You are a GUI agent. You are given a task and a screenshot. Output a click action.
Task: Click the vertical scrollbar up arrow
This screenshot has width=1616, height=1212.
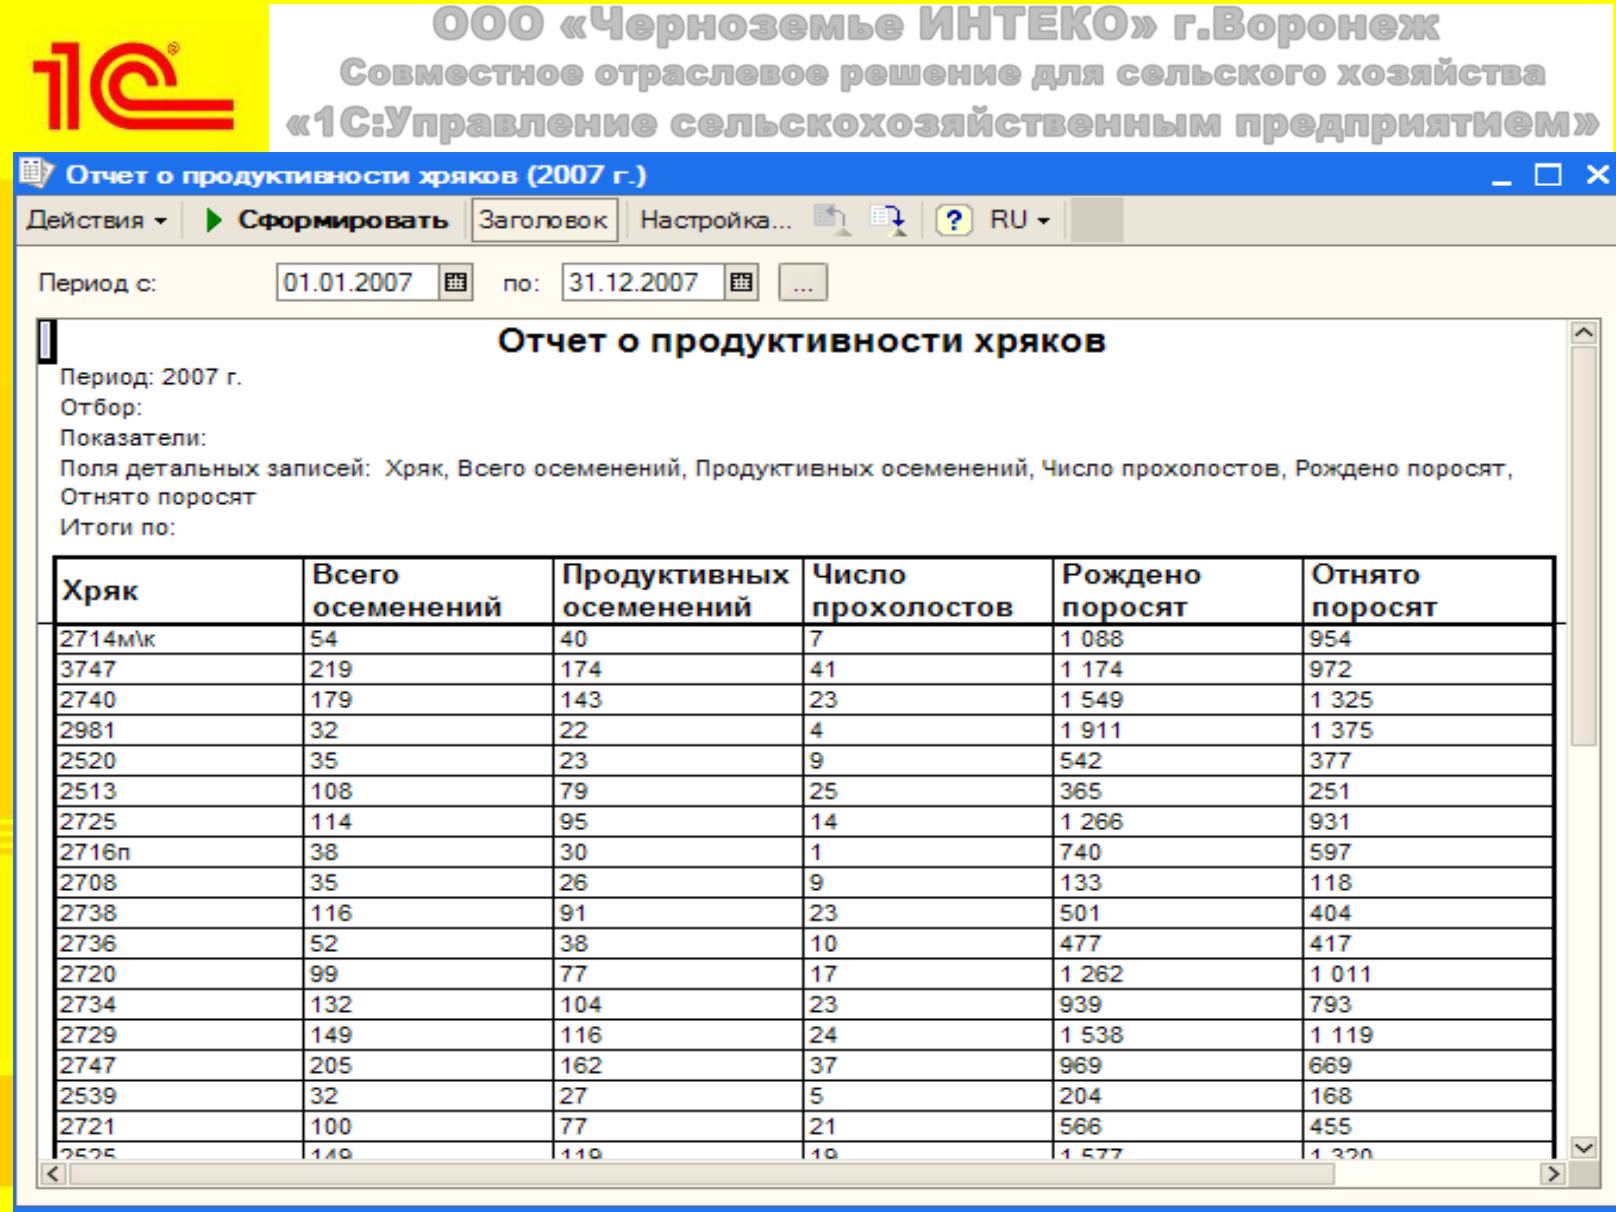pyautogui.click(x=1584, y=333)
